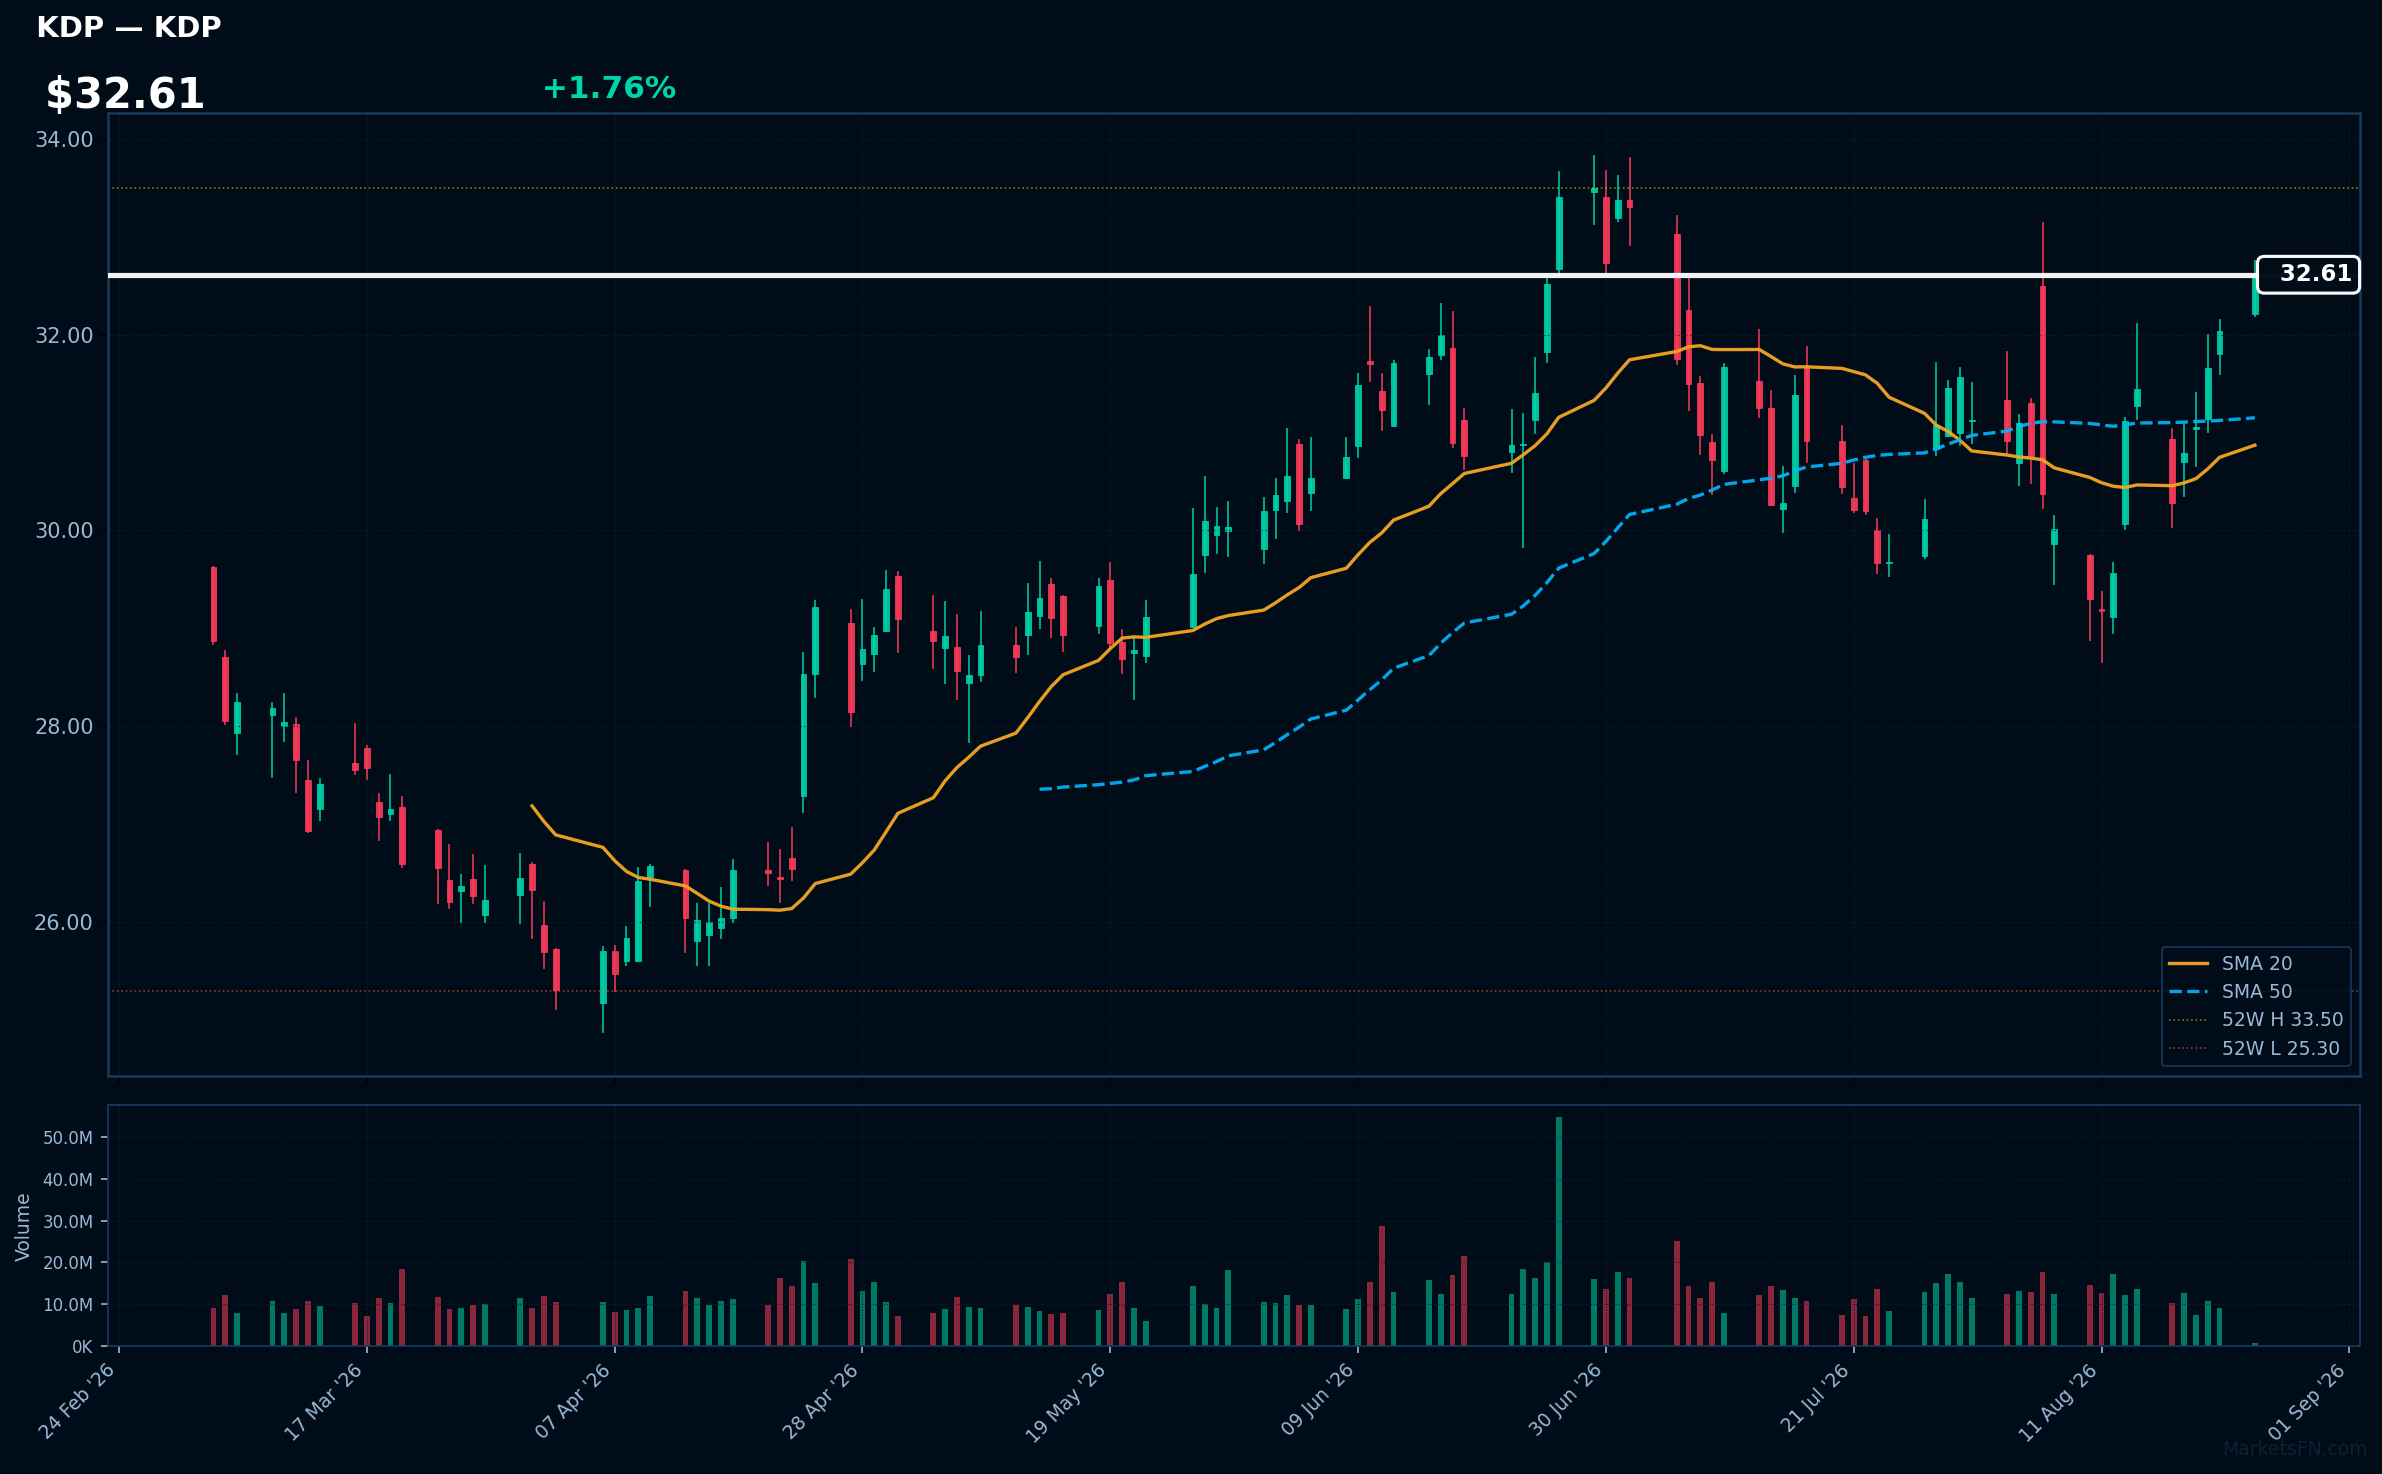
Task: Click the 34.00 price axis label
Action: [64, 140]
